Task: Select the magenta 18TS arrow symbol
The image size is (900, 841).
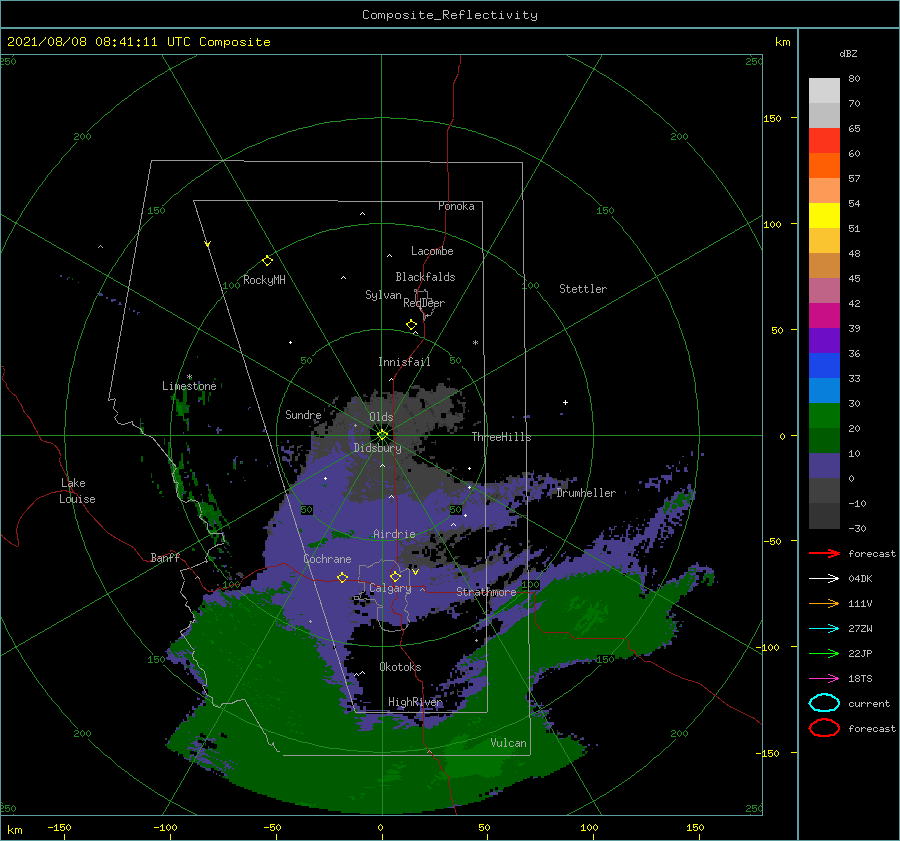Action: point(824,678)
